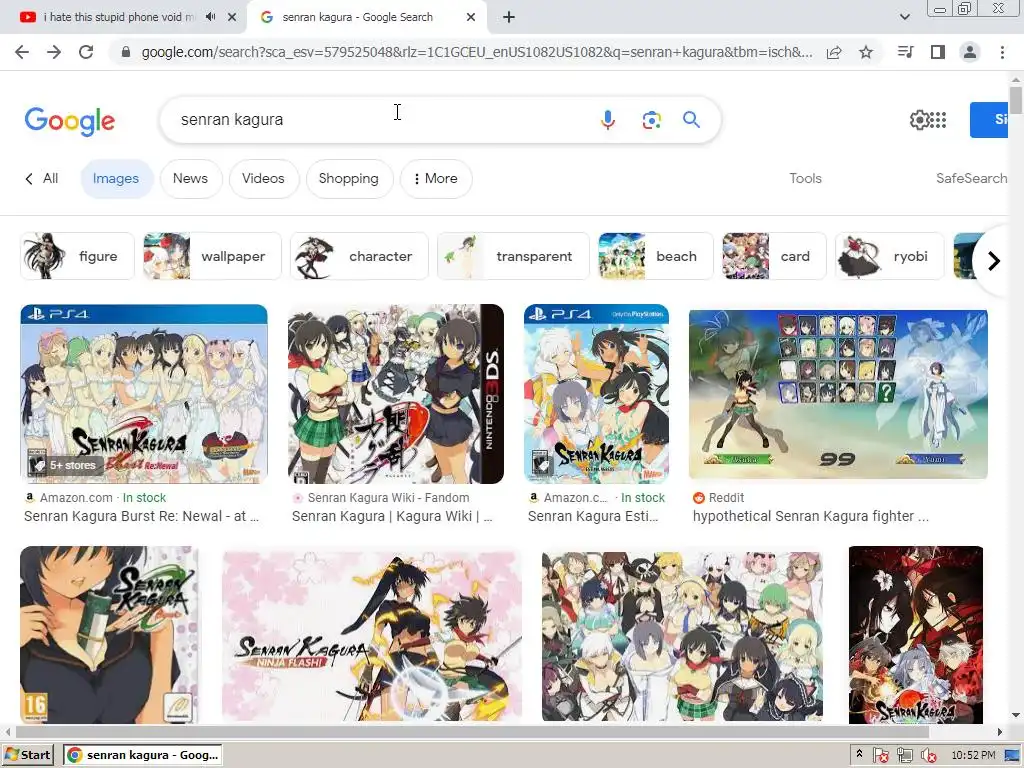Click the horizontal scrollbar at the bottom
This screenshot has width=1024, height=768.
pyautogui.click(x=472, y=732)
